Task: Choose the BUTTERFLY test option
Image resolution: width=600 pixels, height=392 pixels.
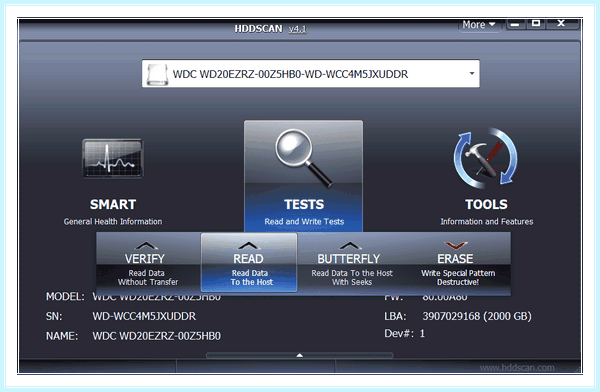Action: pos(349,263)
